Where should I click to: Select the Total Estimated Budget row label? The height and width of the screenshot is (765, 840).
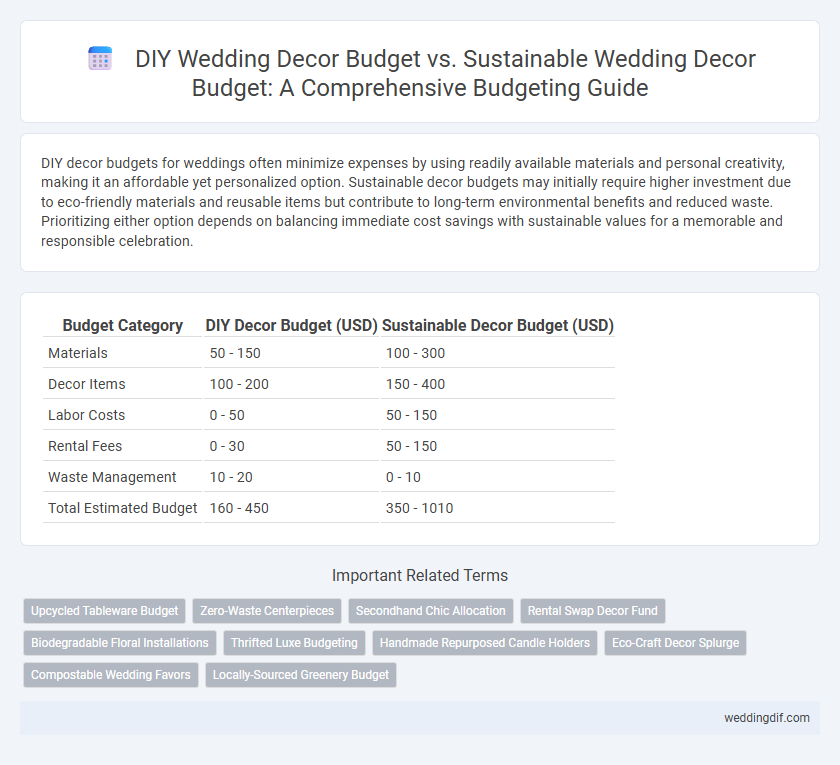point(123,508)
